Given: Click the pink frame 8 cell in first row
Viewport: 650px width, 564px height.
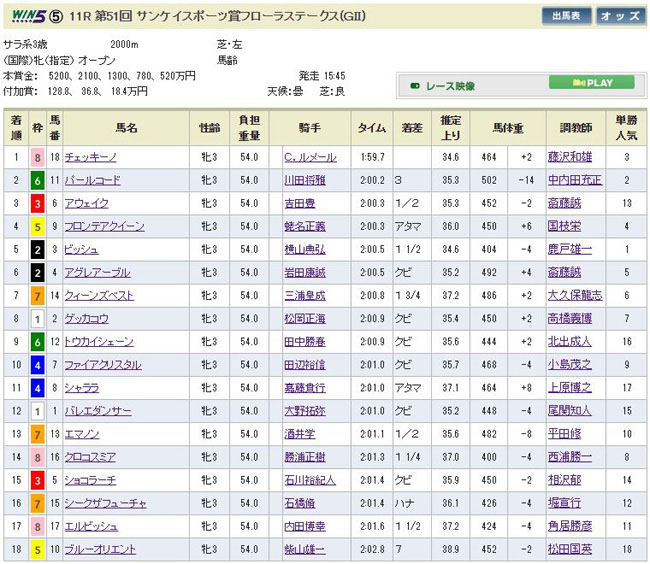Looking at the screenshot, I should [36, 157].
